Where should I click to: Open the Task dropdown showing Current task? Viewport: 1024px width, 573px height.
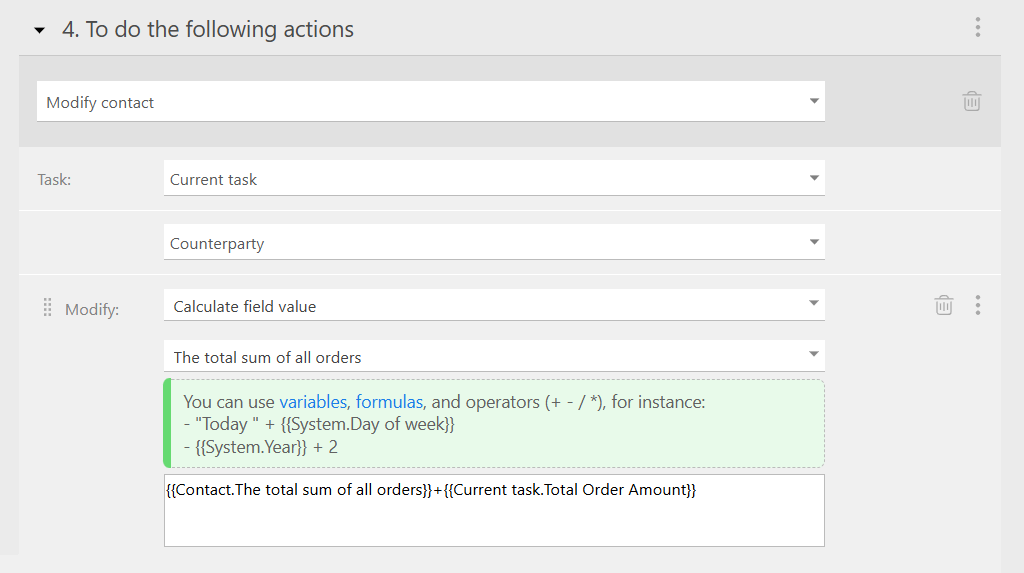[494, 178]
